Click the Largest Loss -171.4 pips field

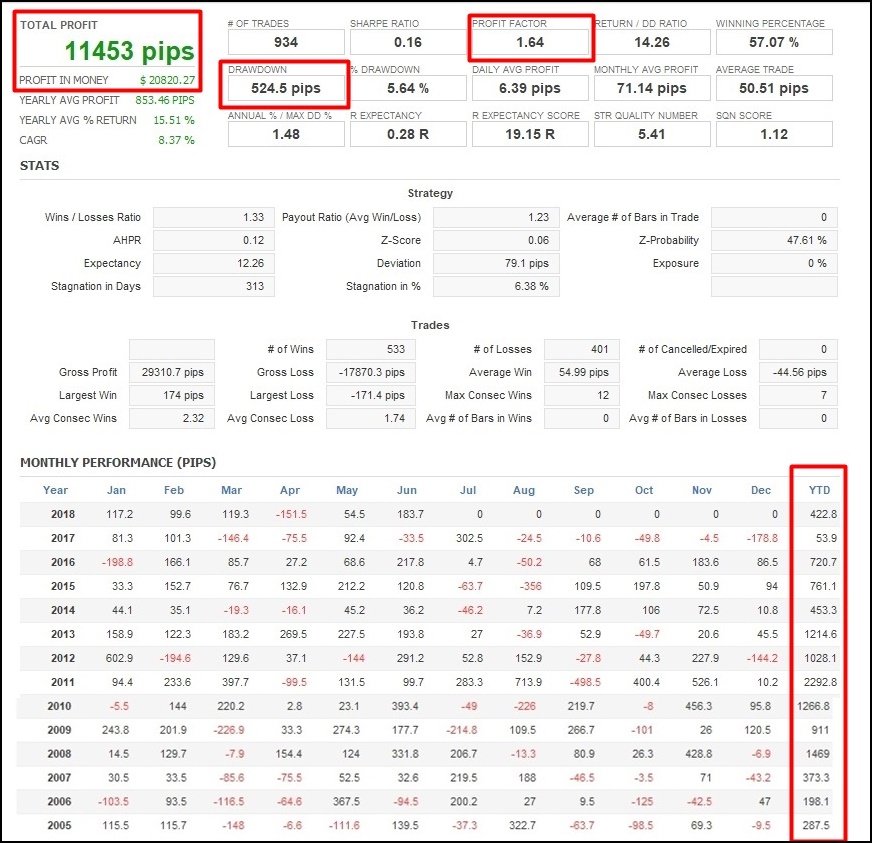pyautogui.click(x=370, y=395)
